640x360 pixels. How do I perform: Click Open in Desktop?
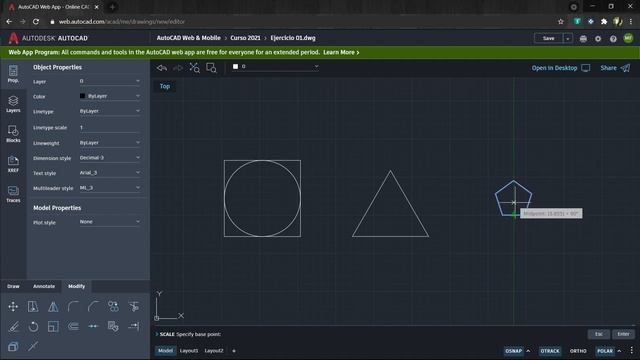click(560, 68)
